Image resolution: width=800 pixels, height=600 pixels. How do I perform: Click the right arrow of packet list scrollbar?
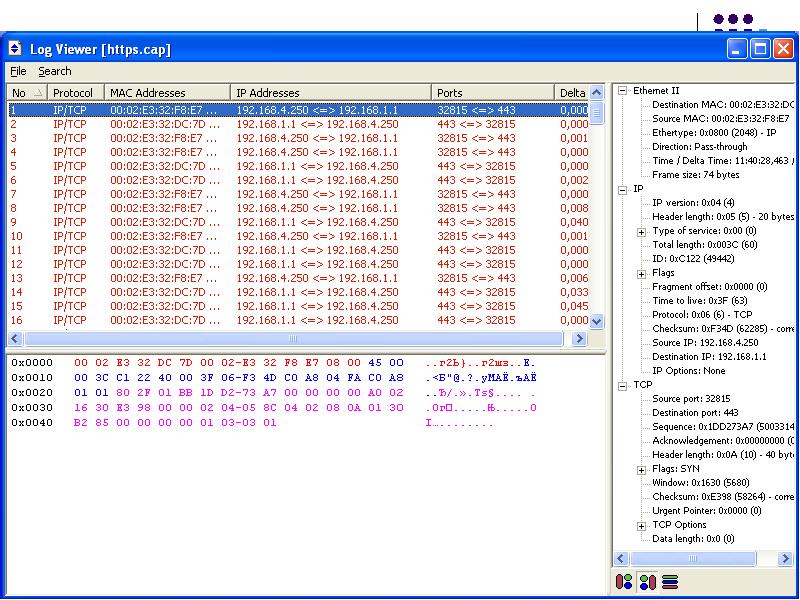[x=579, y=339]
